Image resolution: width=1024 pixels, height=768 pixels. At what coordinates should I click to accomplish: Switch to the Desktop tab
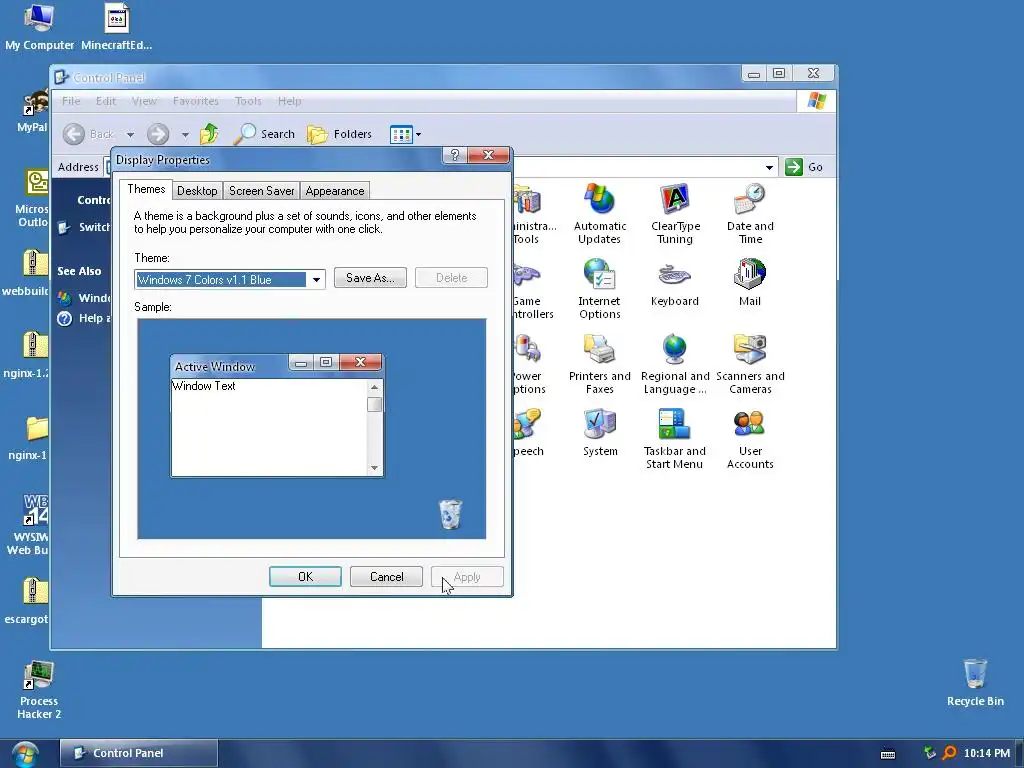(x=197, y=191)
